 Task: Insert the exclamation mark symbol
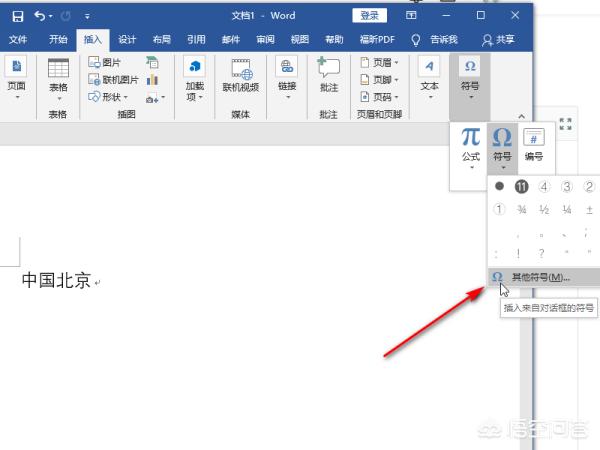point(518,253)
